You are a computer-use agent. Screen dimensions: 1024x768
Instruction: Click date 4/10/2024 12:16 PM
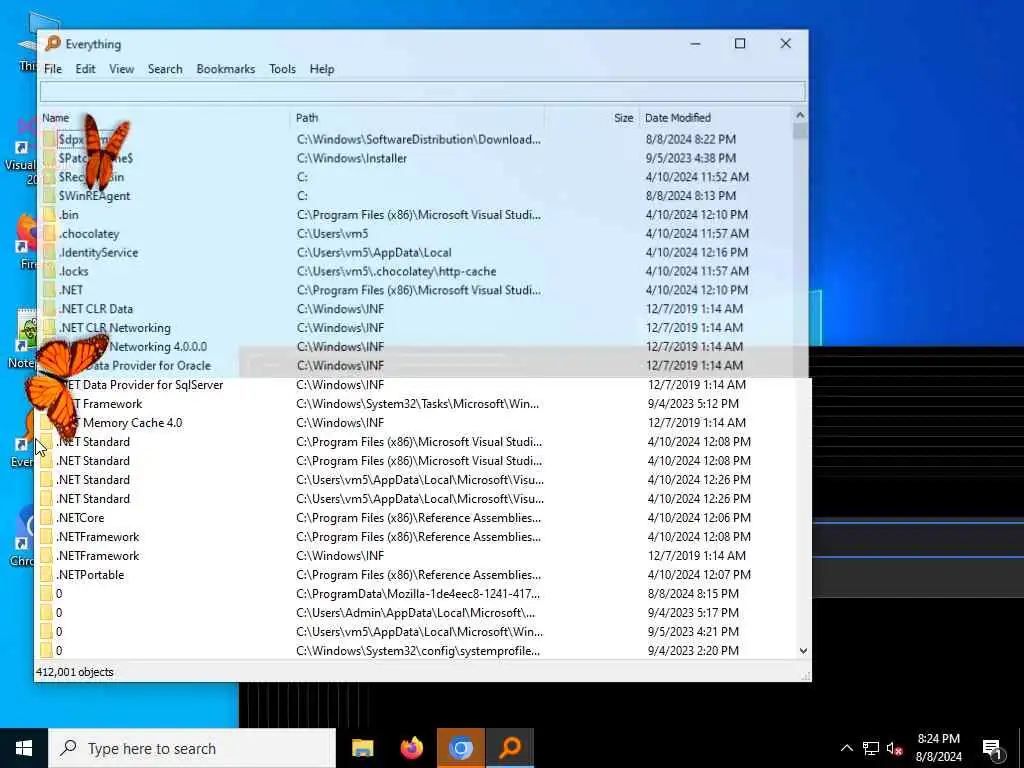(697, 253)
